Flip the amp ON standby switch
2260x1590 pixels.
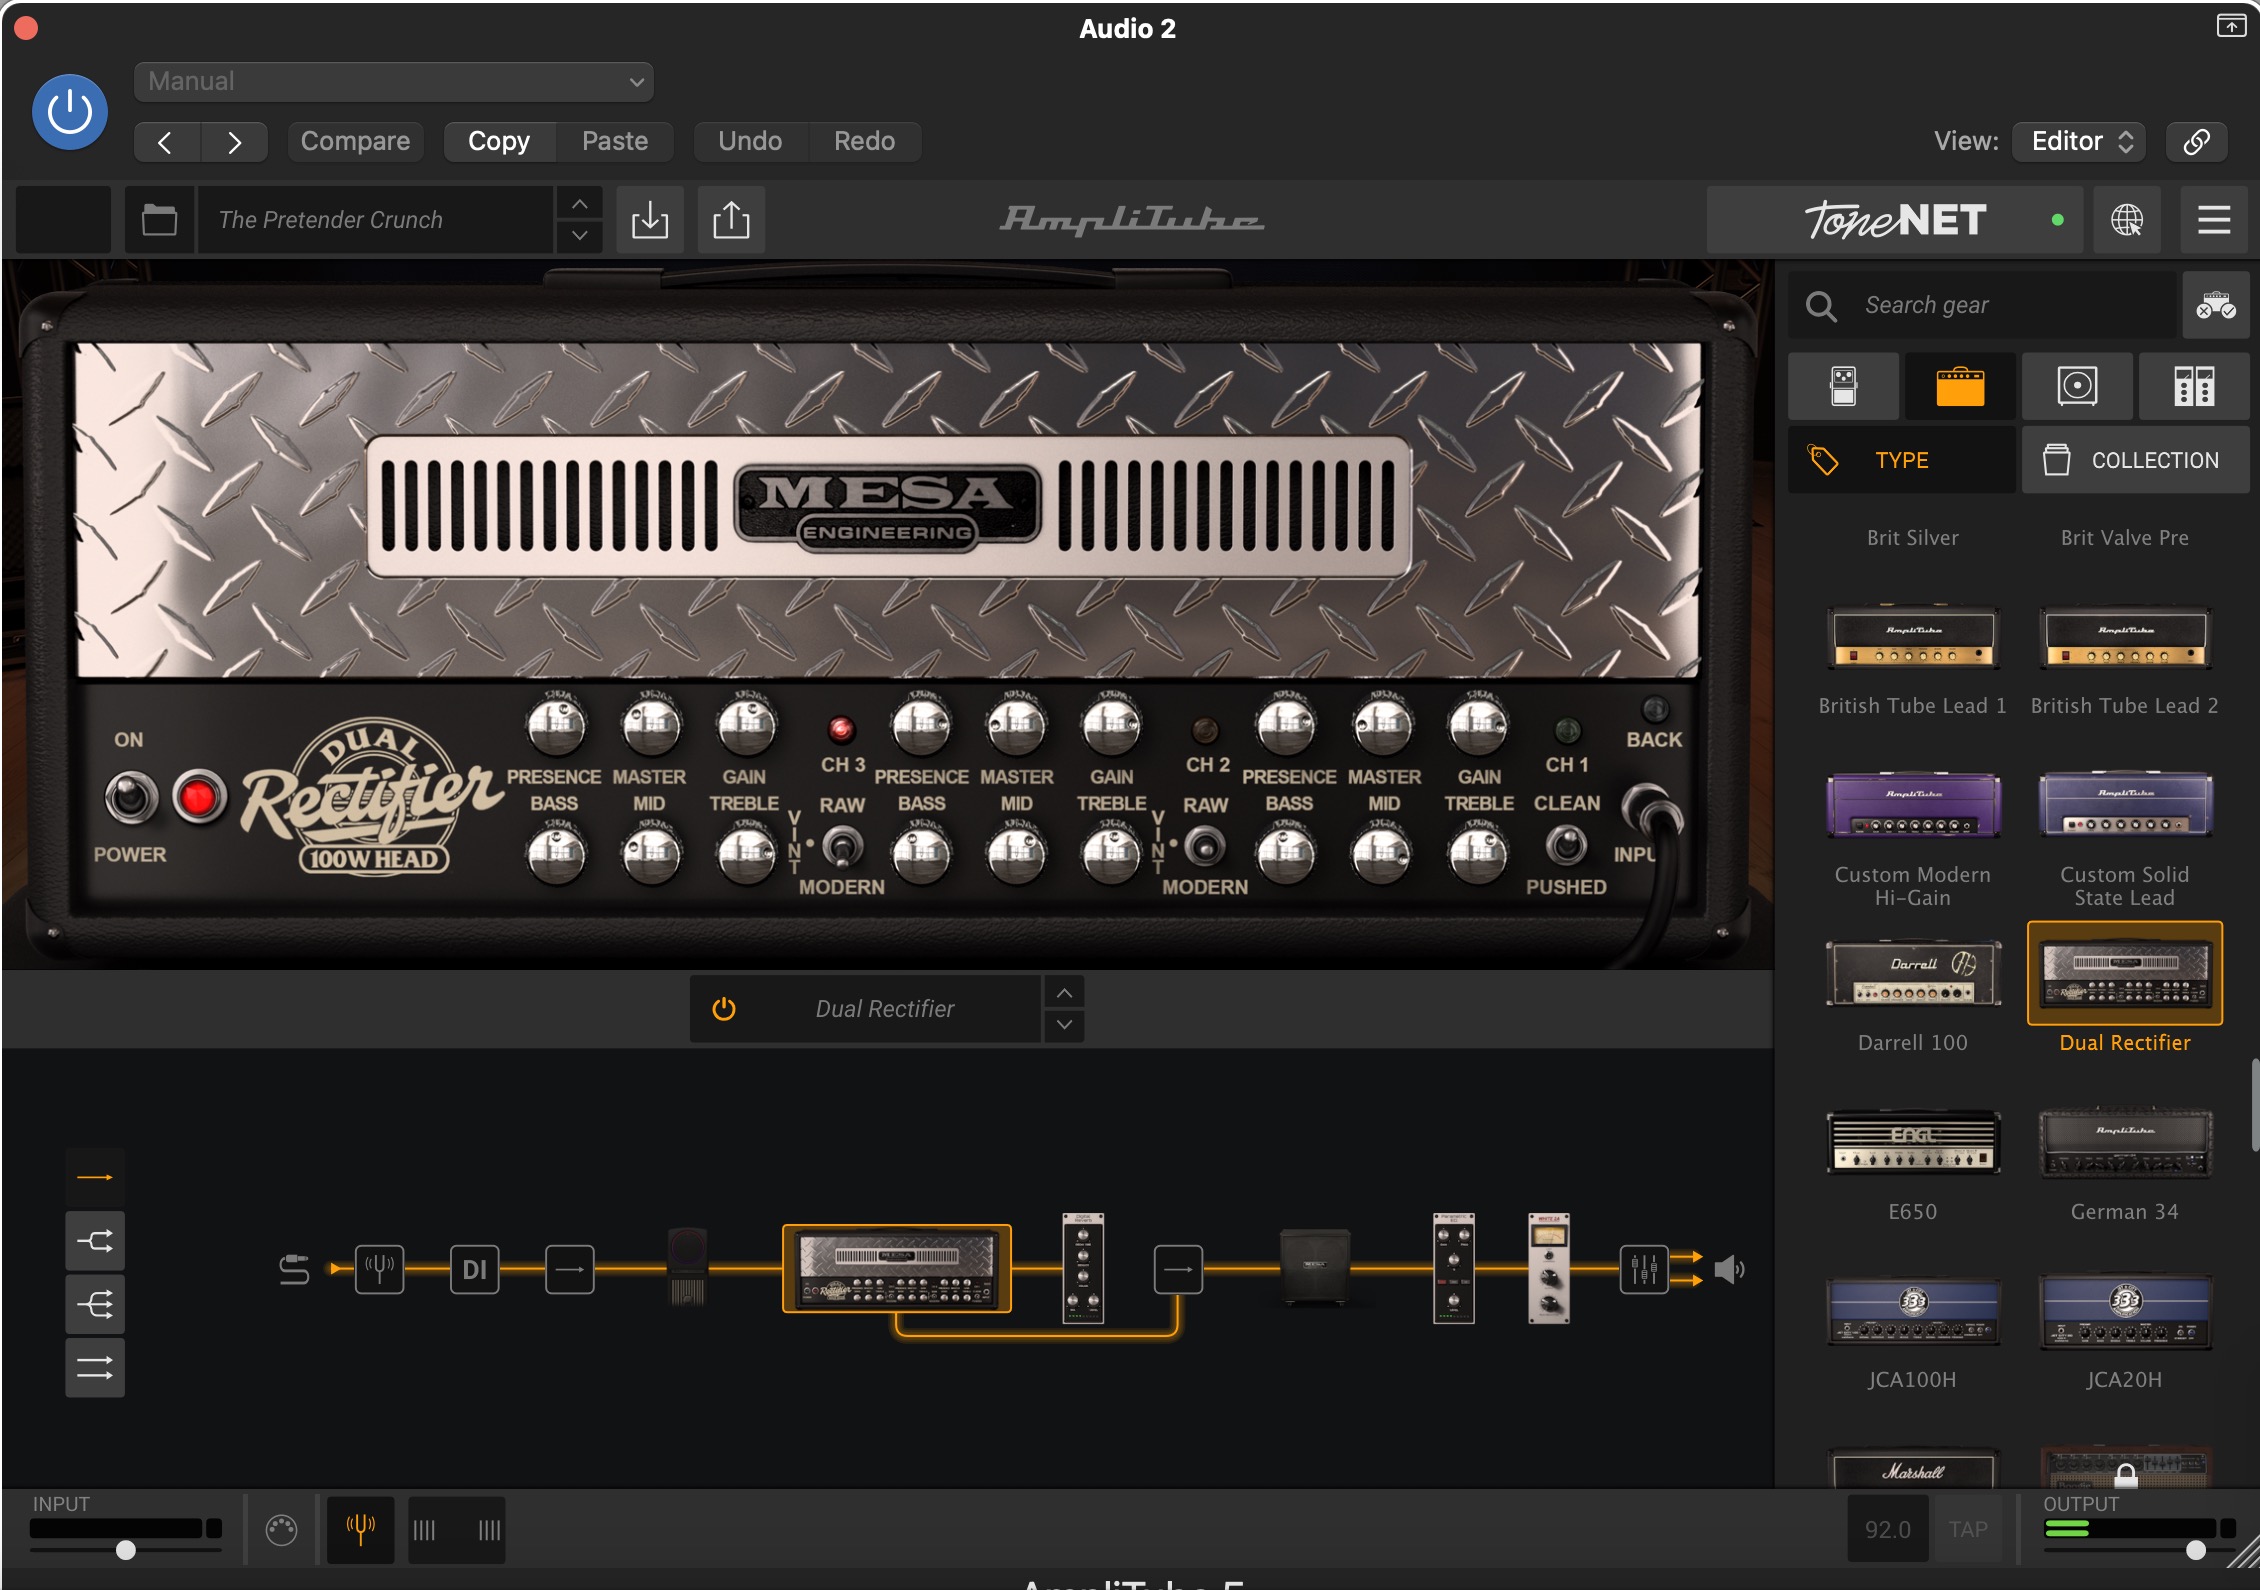(x=131, y=797)
